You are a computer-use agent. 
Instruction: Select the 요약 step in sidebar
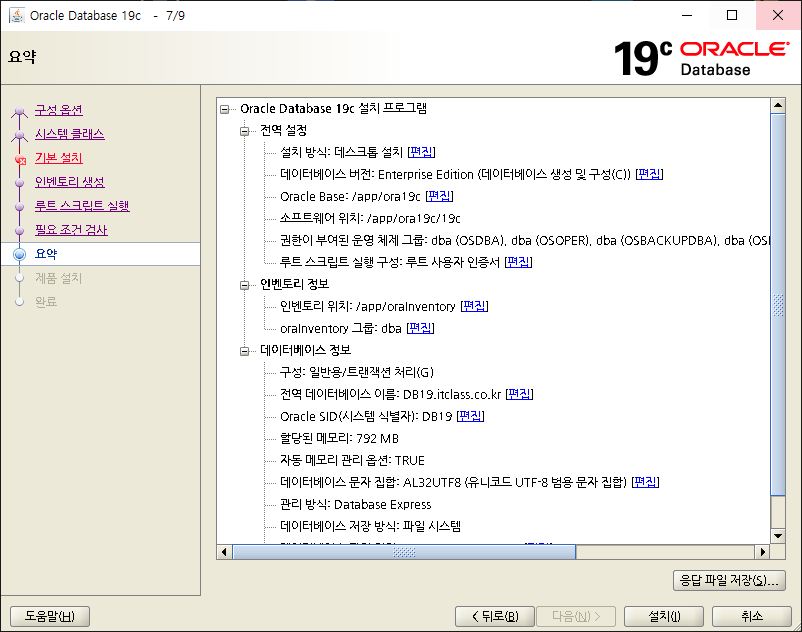click(46, 254)
